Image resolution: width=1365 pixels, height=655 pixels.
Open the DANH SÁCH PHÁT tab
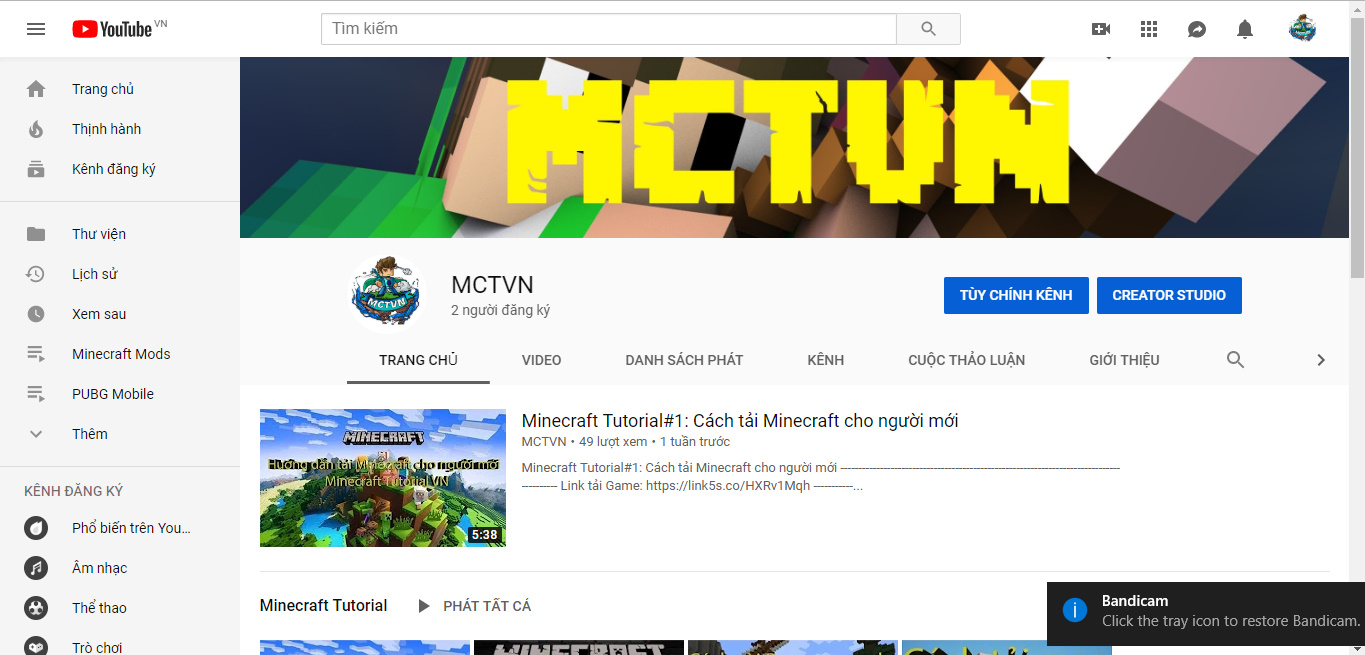click(684, 360)
